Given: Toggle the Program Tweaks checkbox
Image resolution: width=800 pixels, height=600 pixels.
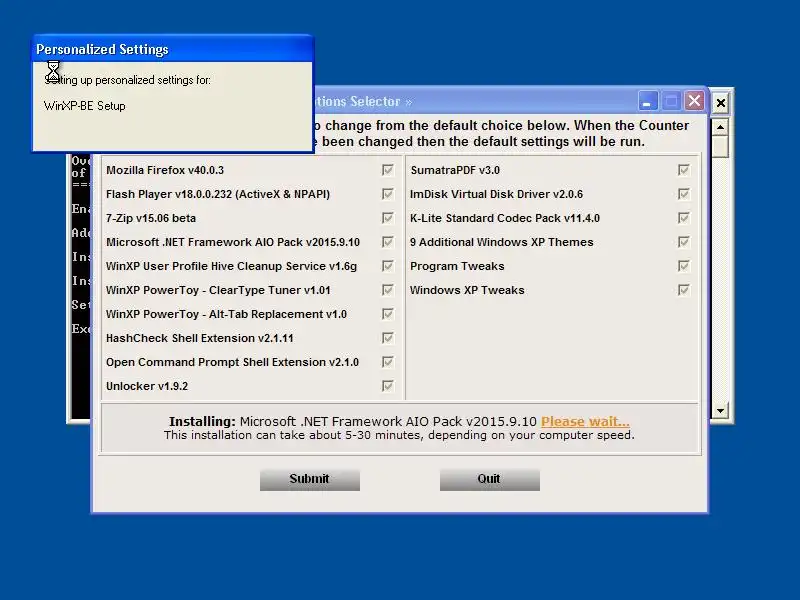Looking at the screenshot, I should 683,266.
